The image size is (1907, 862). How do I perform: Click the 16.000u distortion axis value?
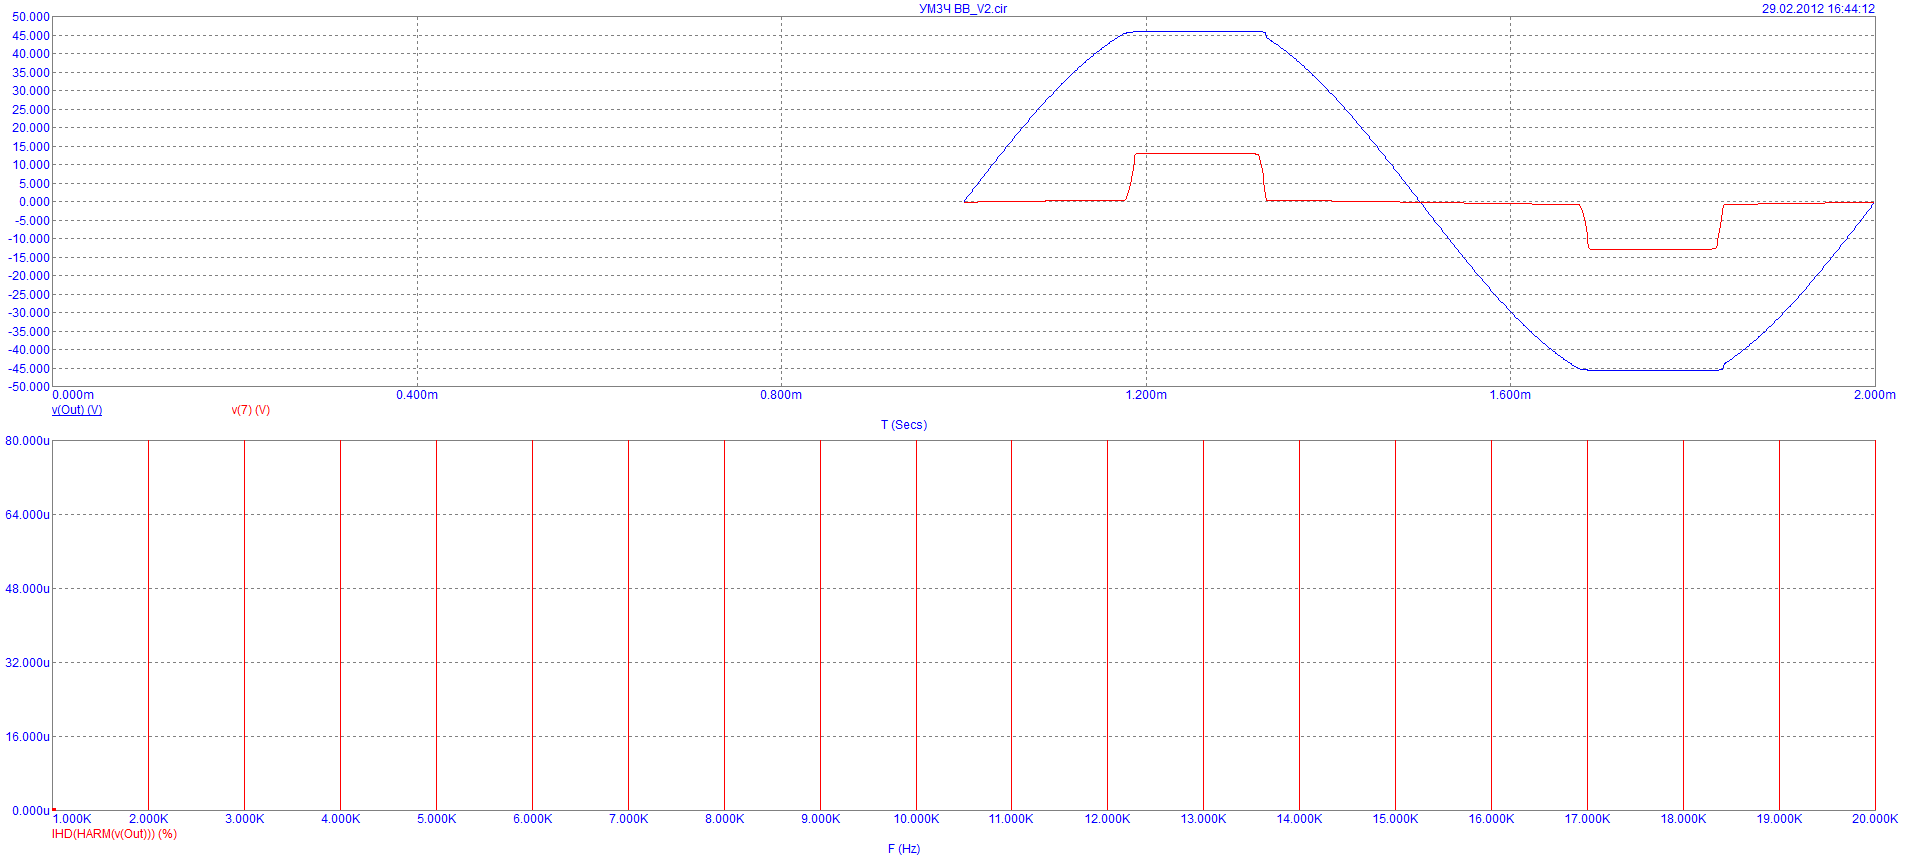click(28, 737)
